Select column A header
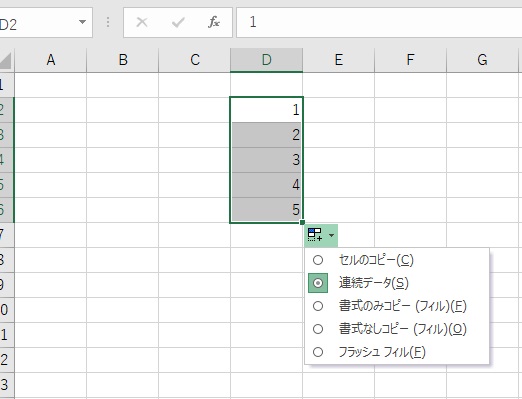The image size is (522, 399). click(x=50, y=60)
